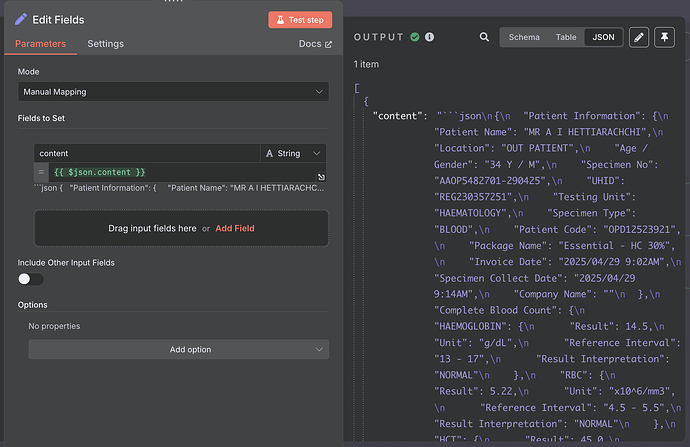The image size is (690, 447).
Task: Switch to the Settings tab
Action: click(106, 44)
